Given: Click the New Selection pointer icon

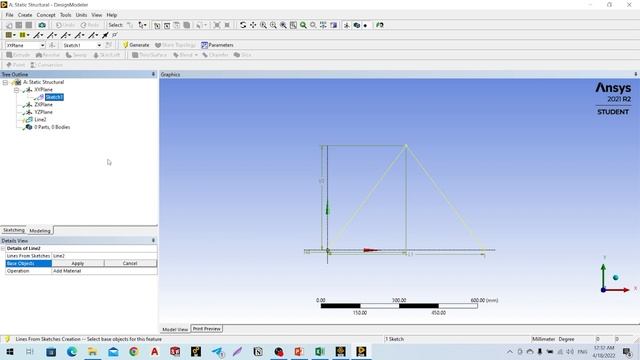Looking at the screenshot, I should click(130, 25).
